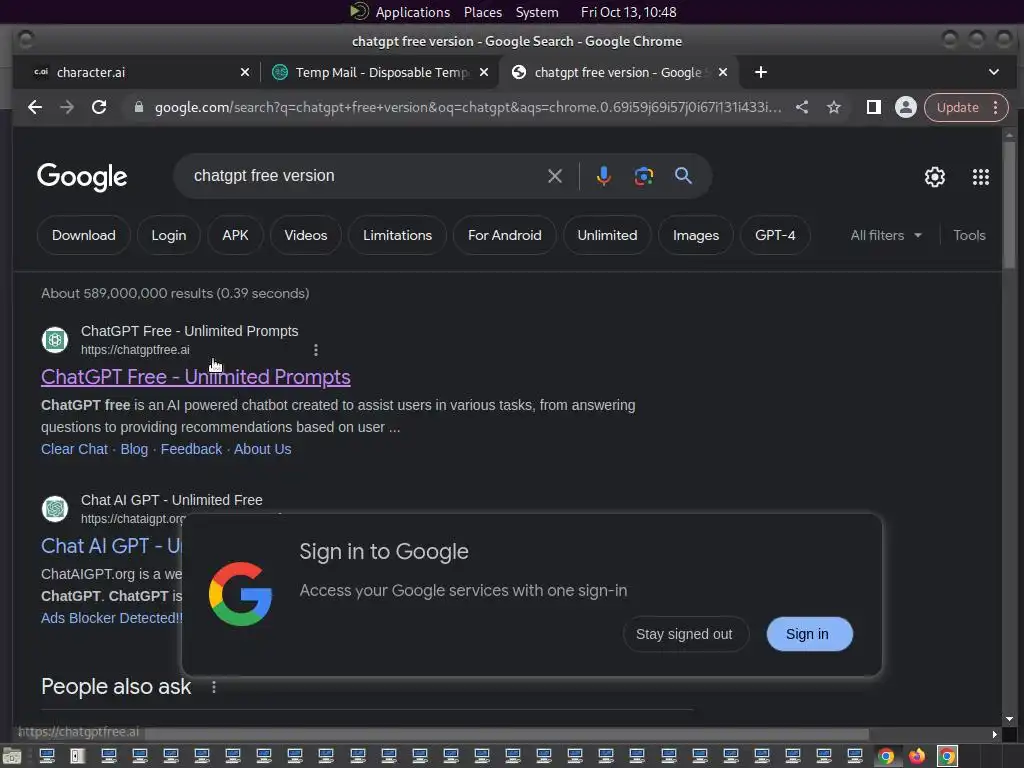The image size is (1024, 768).
Task: Open the search Tools options
Action: click(968, 235)
